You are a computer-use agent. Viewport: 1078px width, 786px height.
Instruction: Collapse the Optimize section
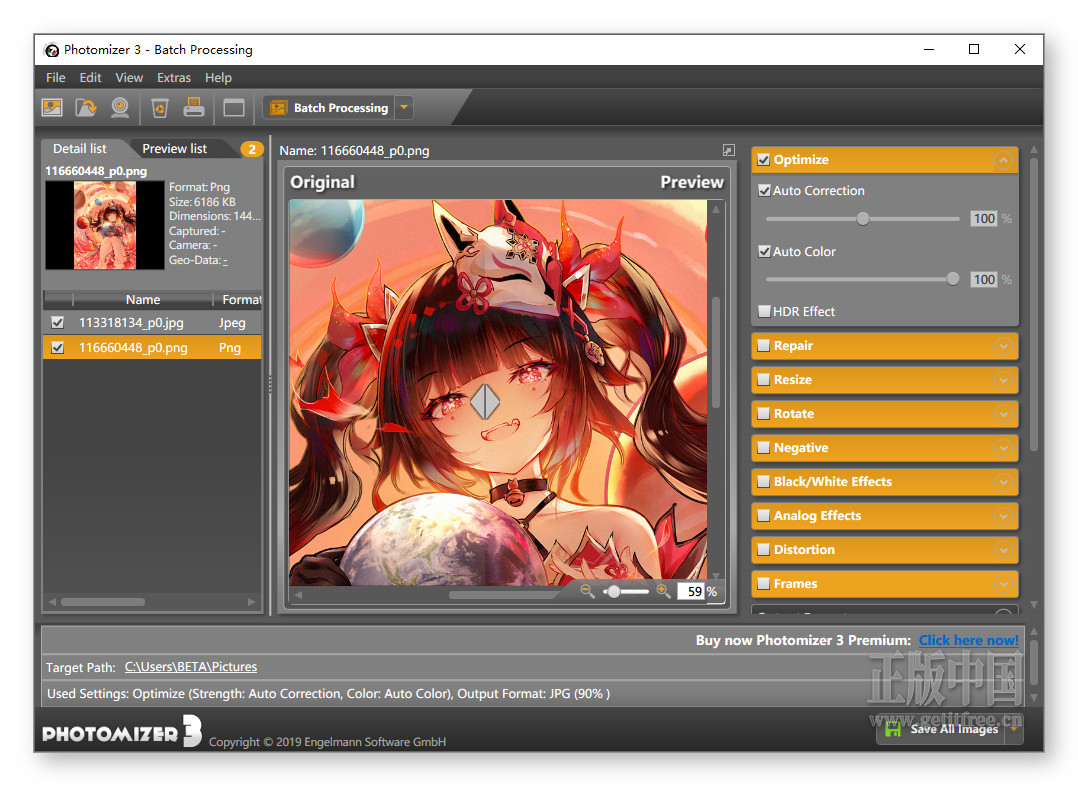[x=1003, y=160]
